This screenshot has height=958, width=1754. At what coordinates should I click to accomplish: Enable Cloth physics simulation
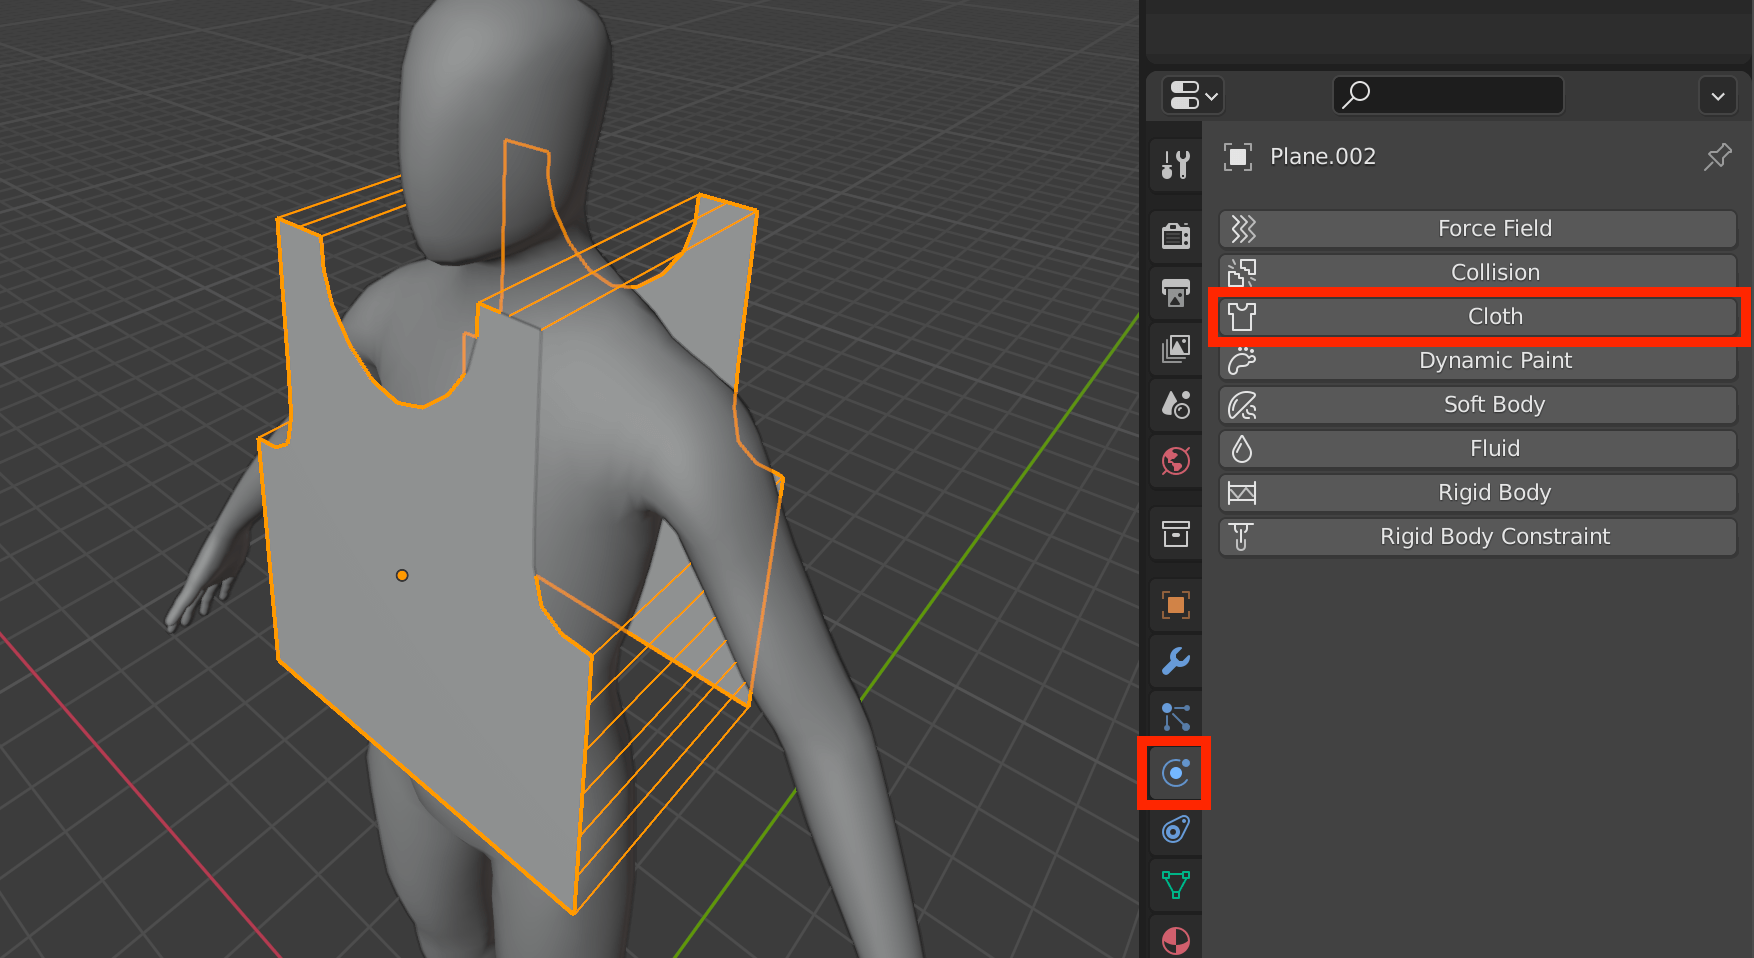coord(1477,316)
